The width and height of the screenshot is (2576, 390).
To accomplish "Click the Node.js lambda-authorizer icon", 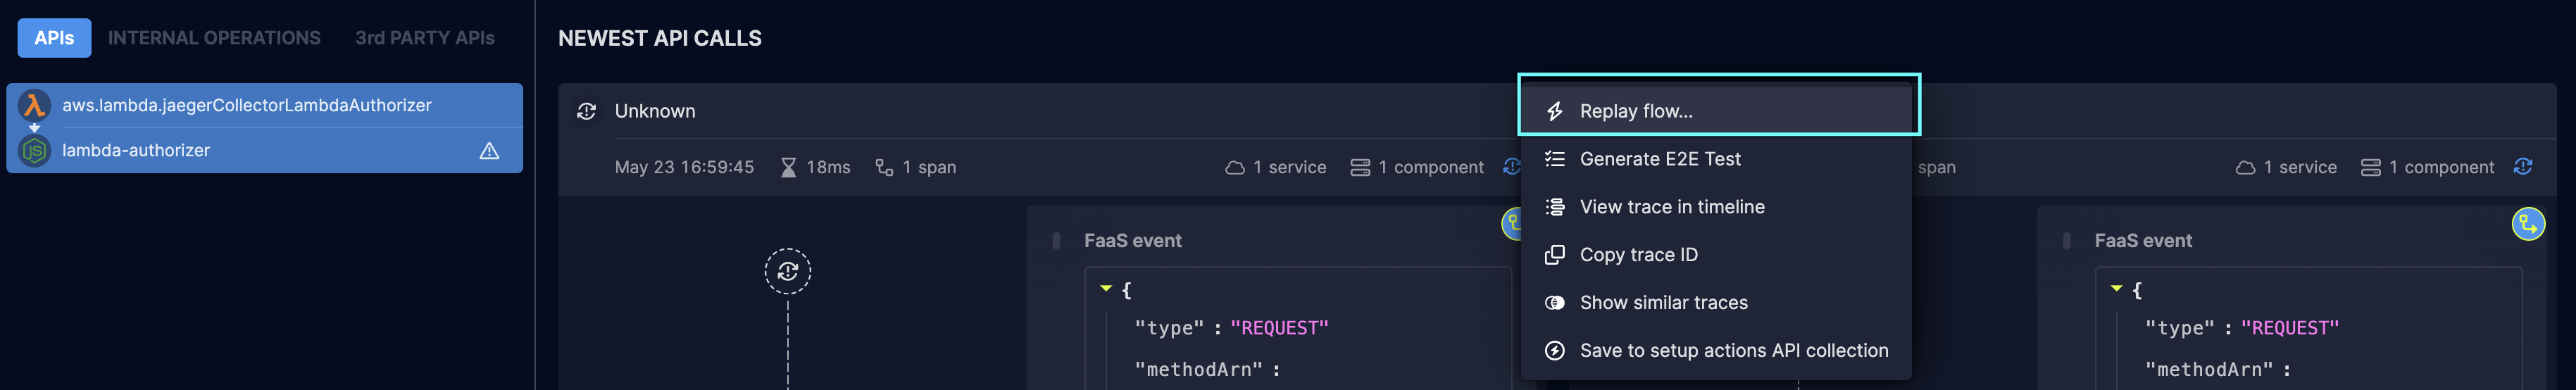I will click(34, 151).
